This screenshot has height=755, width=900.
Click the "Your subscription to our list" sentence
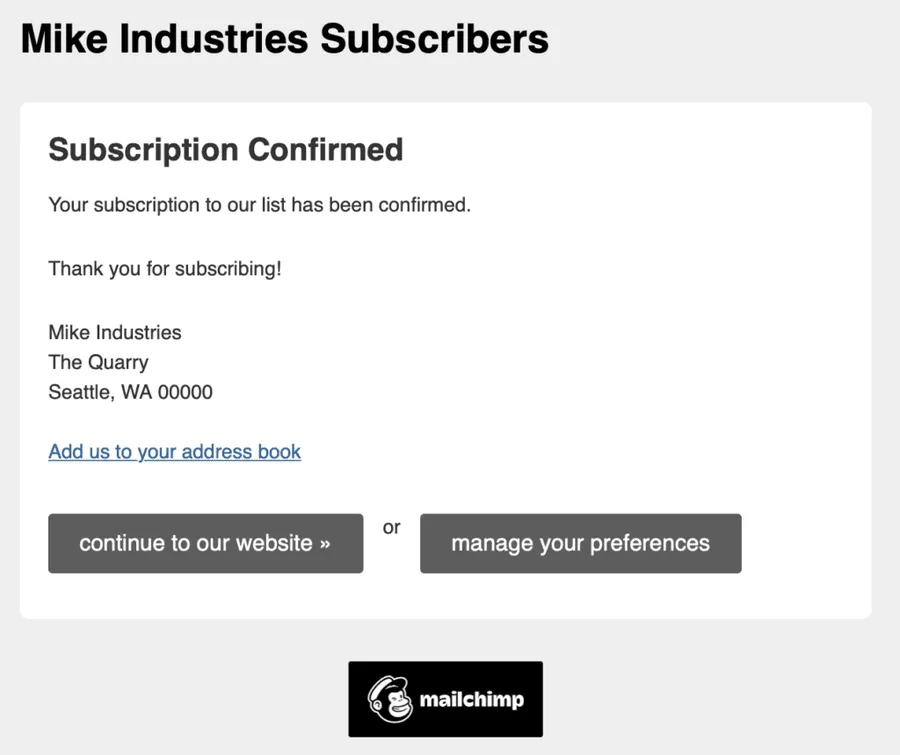click(x=259, y=205)
